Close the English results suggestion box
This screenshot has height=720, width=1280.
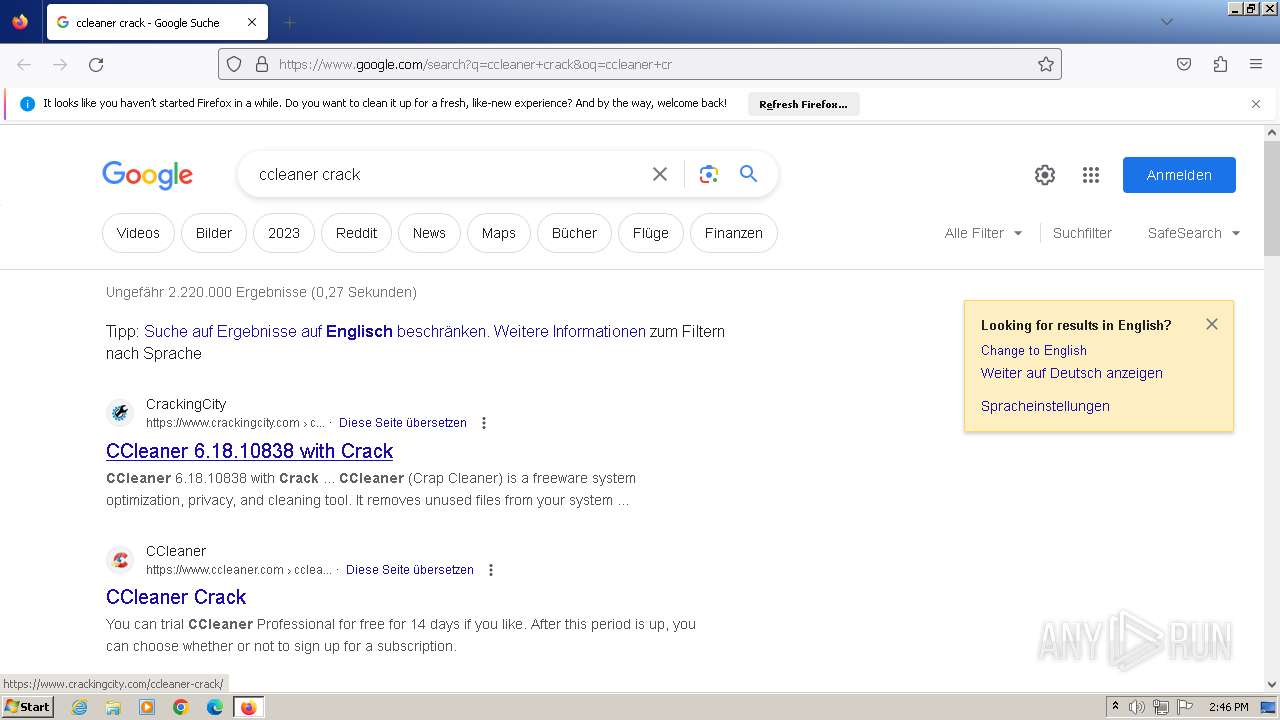(x=1212, y=324)
